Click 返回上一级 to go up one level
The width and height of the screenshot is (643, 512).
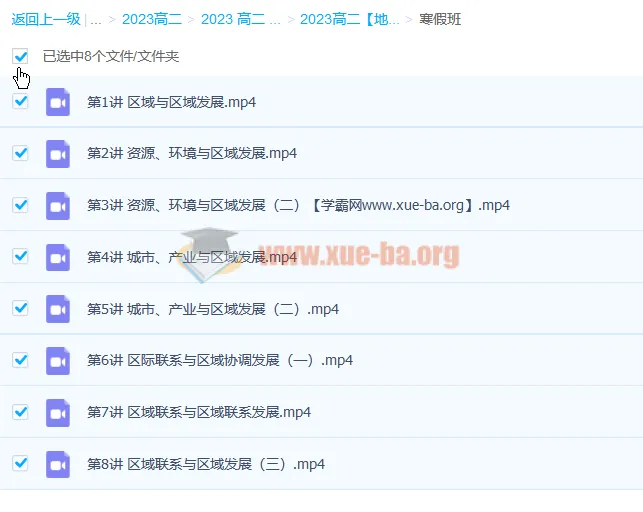point(46,19)
